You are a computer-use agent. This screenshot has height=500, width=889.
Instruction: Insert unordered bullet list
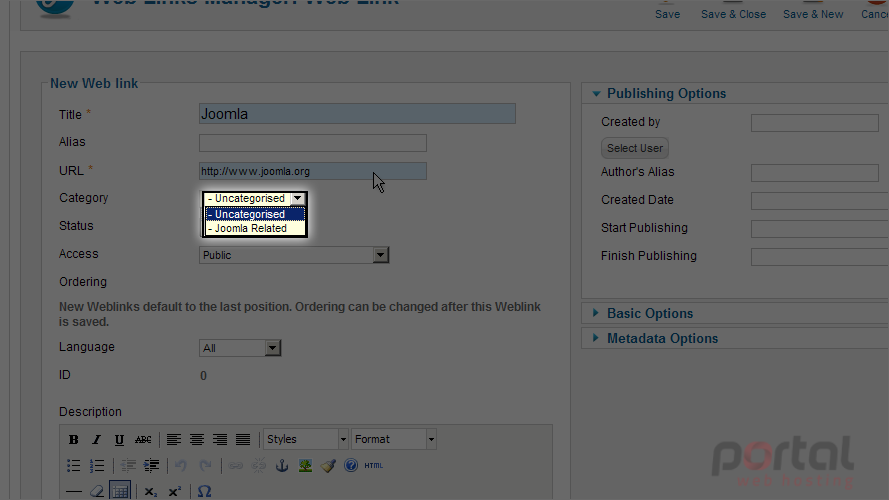click(x=73, y=465)
